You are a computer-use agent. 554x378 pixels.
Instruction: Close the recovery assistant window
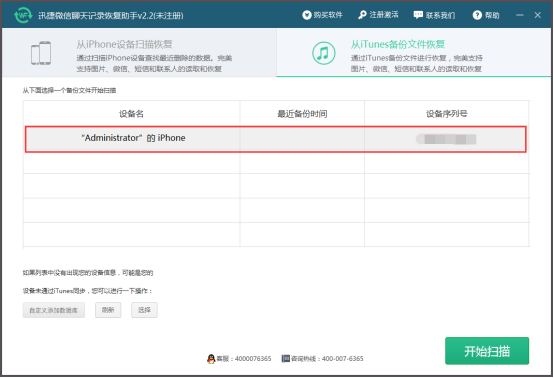tap(538, 15)
